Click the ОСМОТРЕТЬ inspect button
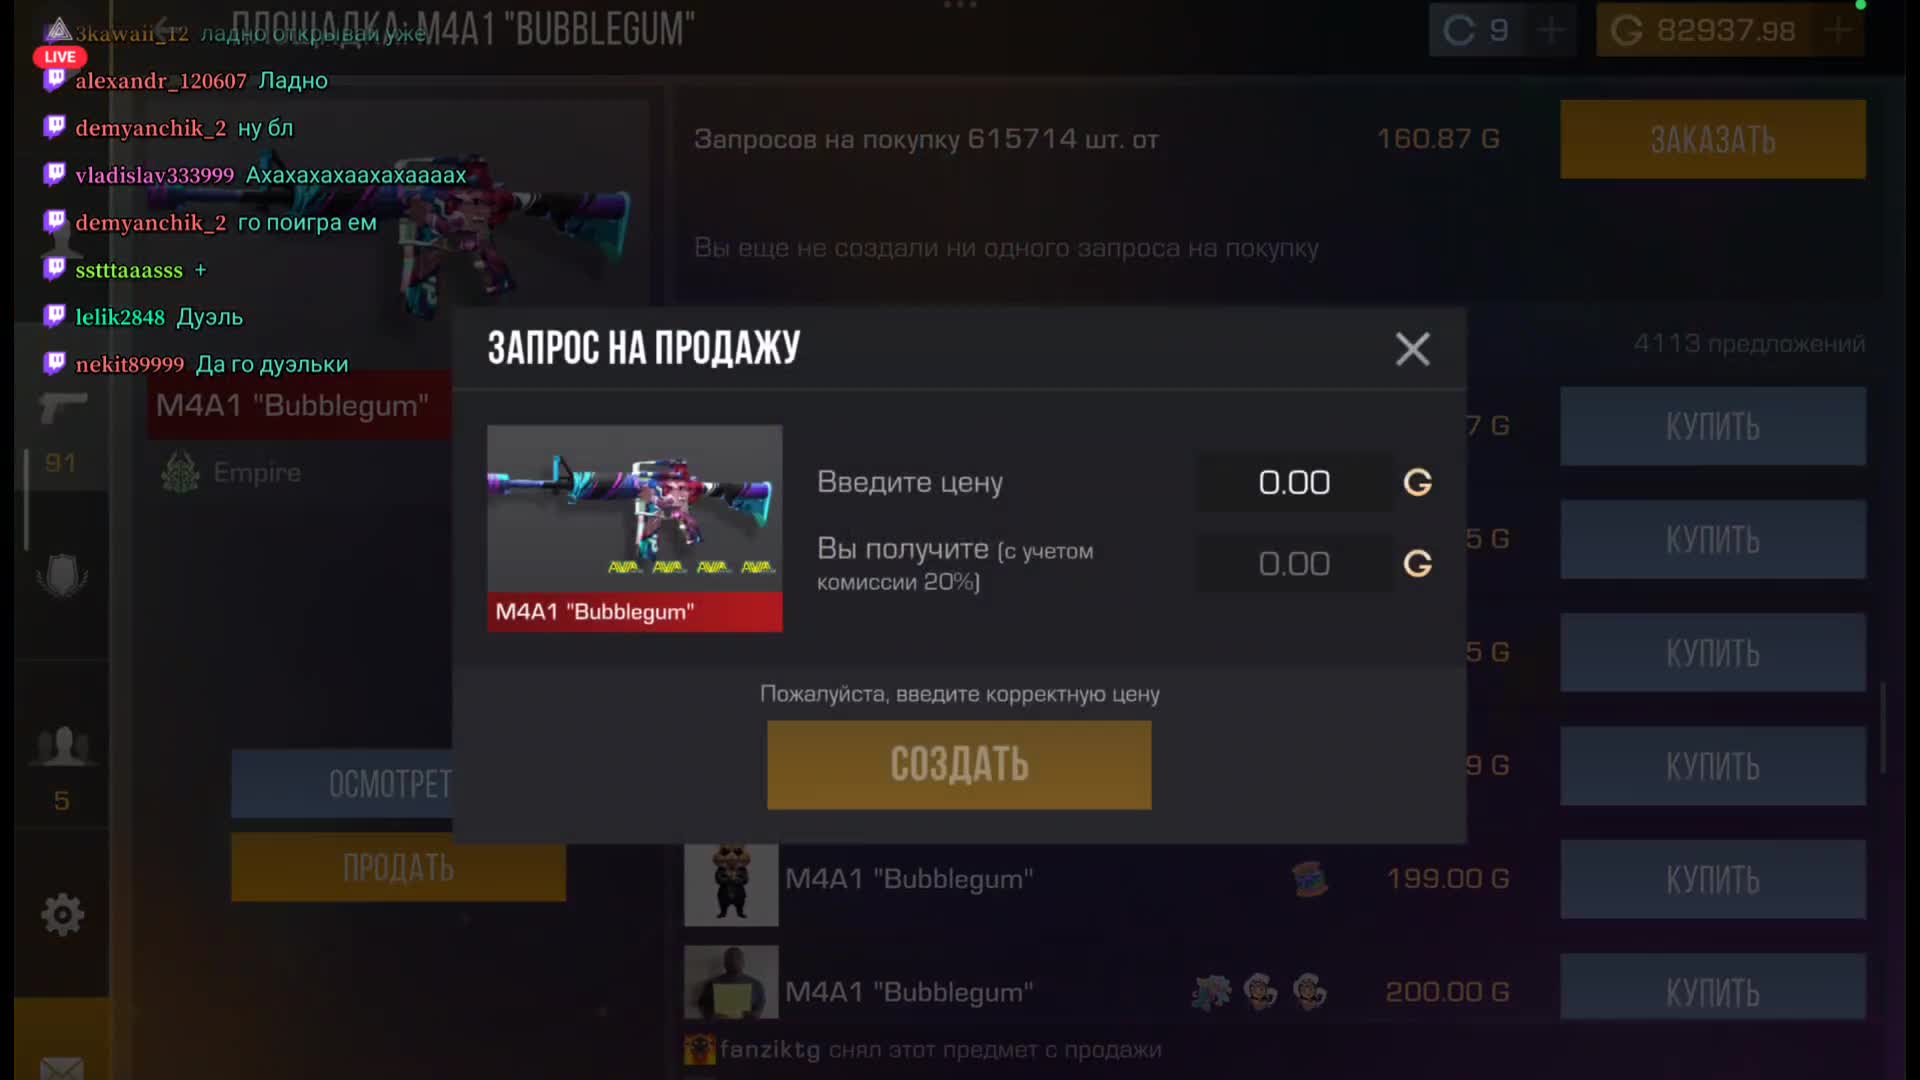This screenshot has height=1080, width=1920. [x=342, y=784]
